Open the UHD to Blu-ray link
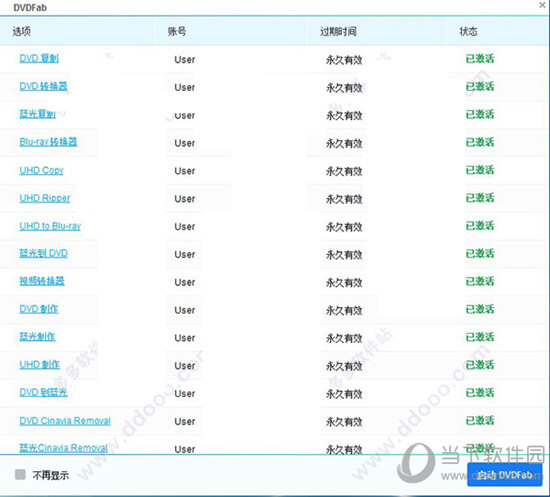Image resolution: width=550 pixels, height=497 pixels. click(x=50, y=226)
